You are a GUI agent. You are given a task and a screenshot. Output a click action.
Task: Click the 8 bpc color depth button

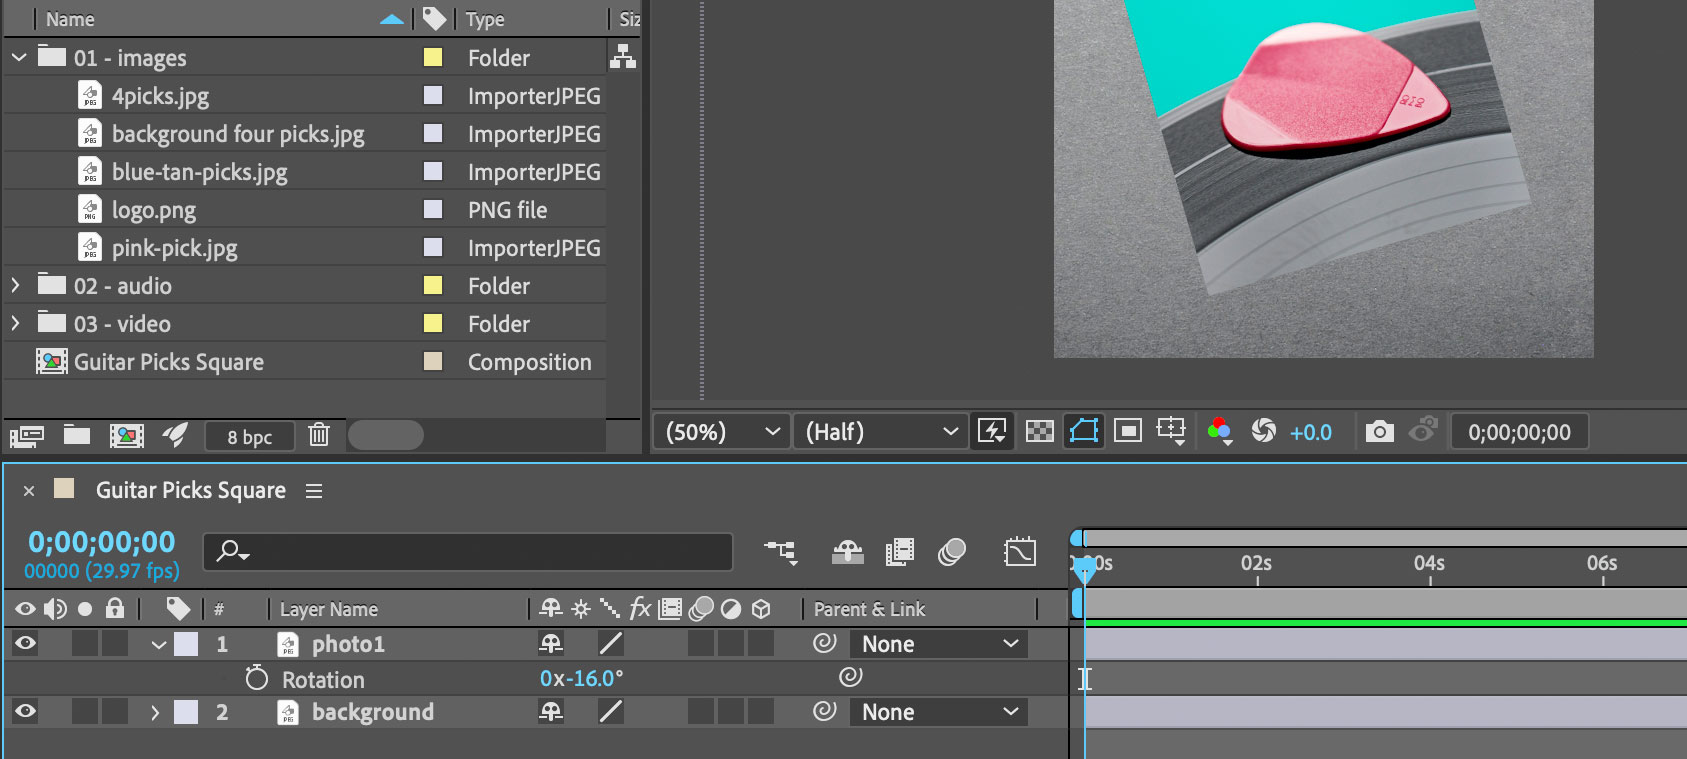[249, 436]
